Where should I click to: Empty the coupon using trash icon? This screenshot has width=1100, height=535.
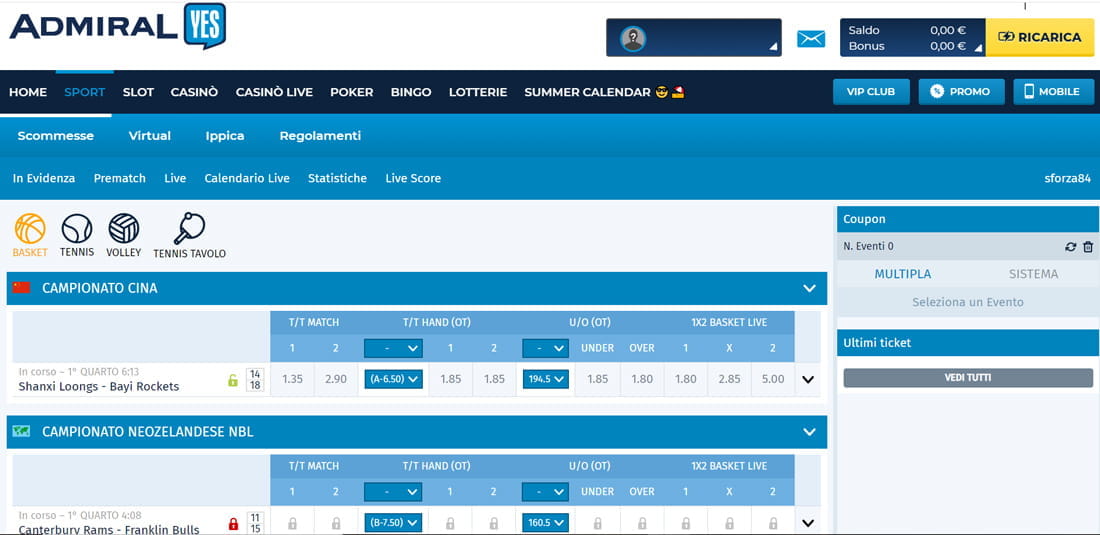(1088, 247)
